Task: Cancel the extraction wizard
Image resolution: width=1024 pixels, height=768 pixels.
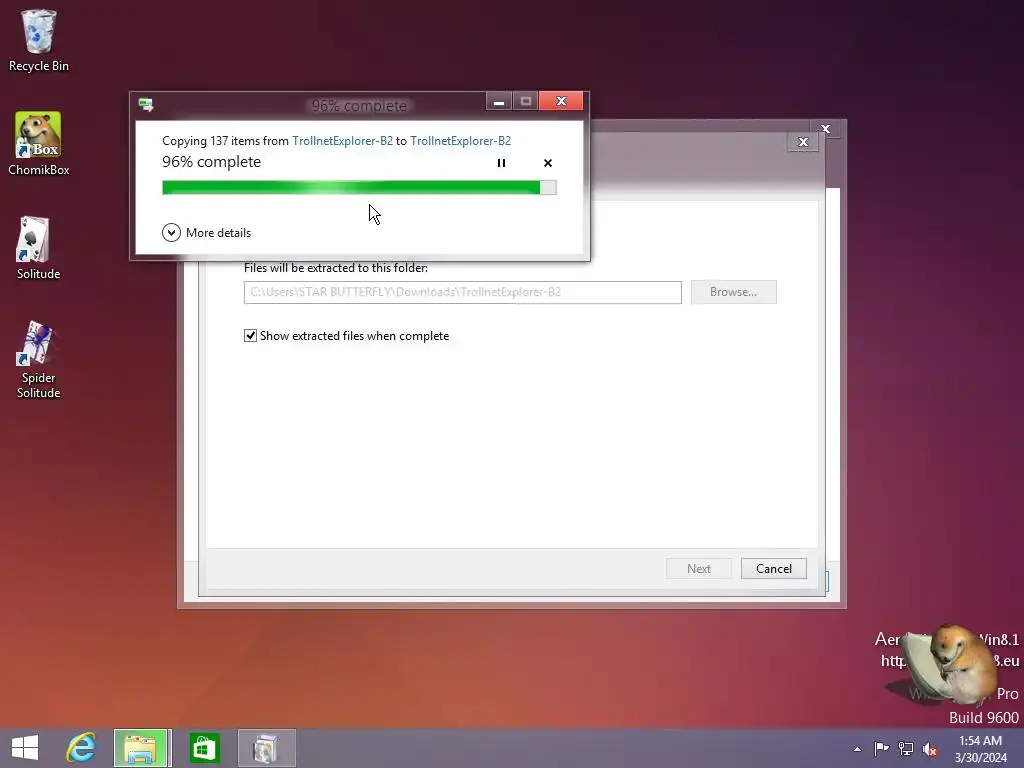Action: click(x=774, y=569)
